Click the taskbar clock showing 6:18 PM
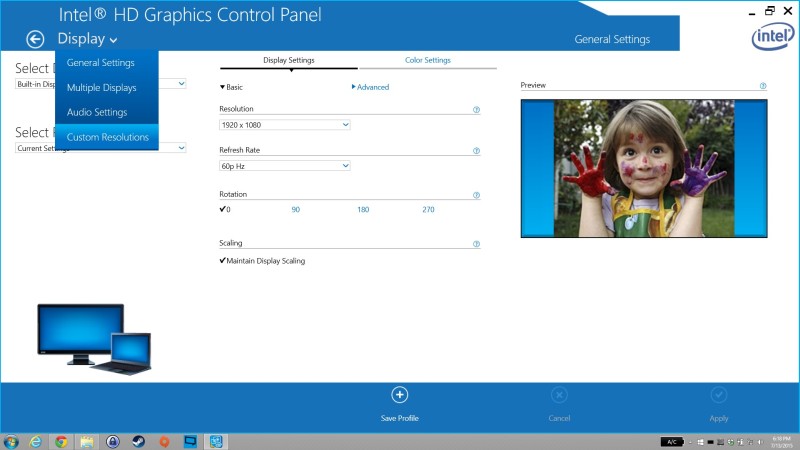800x450 pixels. (782, 442)
